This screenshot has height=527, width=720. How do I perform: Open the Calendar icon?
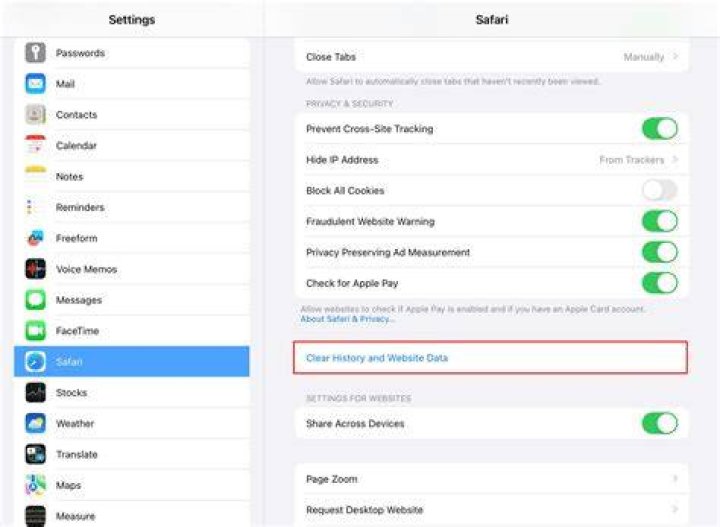coord(35,145)
